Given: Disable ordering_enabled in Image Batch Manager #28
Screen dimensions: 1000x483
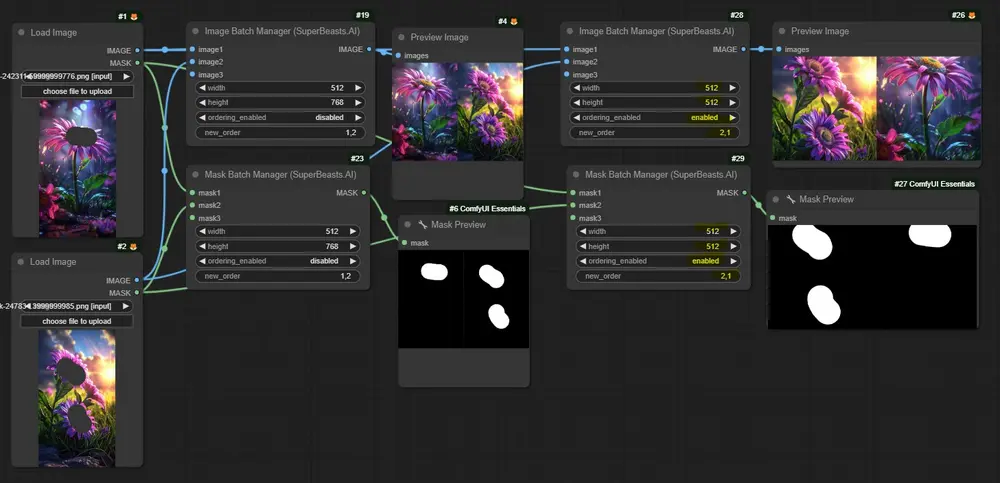Looking at the screenshot, I should (655, 117).
